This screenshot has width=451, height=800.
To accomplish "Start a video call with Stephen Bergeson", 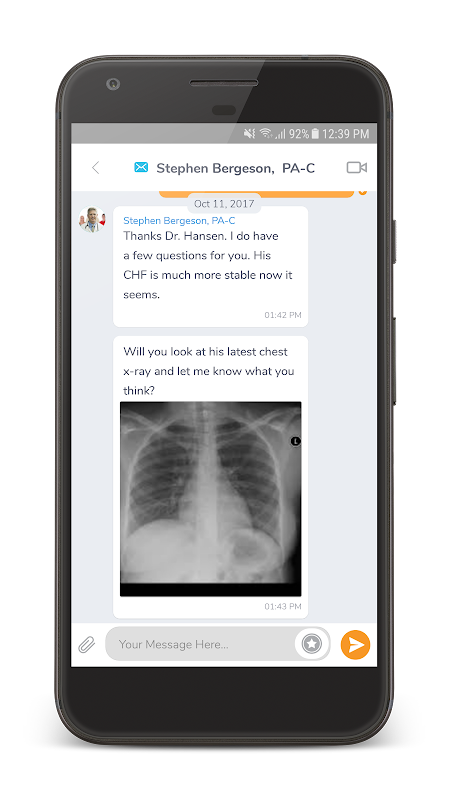I will point(357,167).
